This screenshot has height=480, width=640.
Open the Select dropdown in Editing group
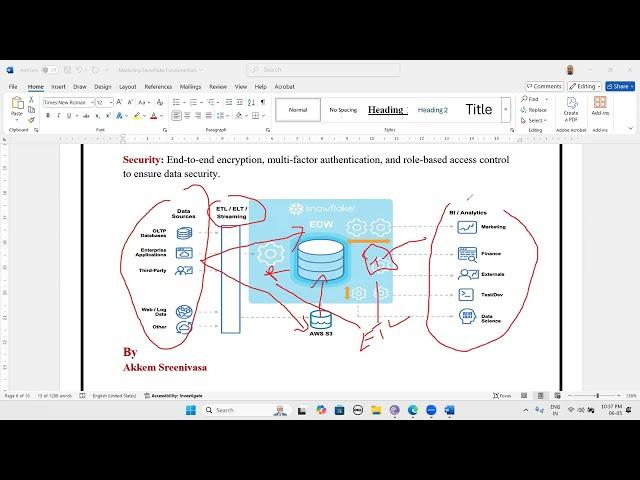click(534, 120)
